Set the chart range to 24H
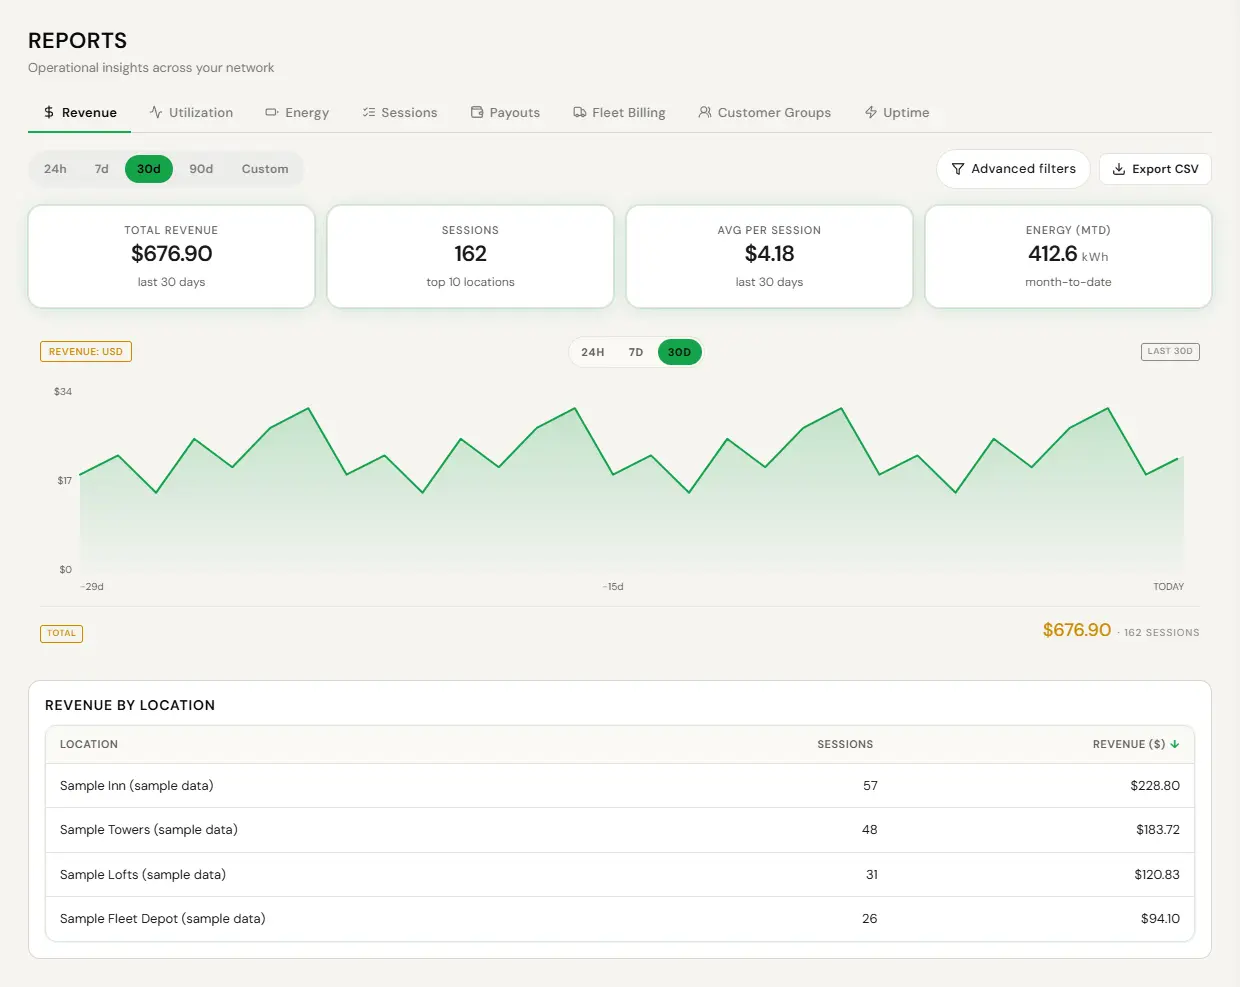 [x=593, y=352]
